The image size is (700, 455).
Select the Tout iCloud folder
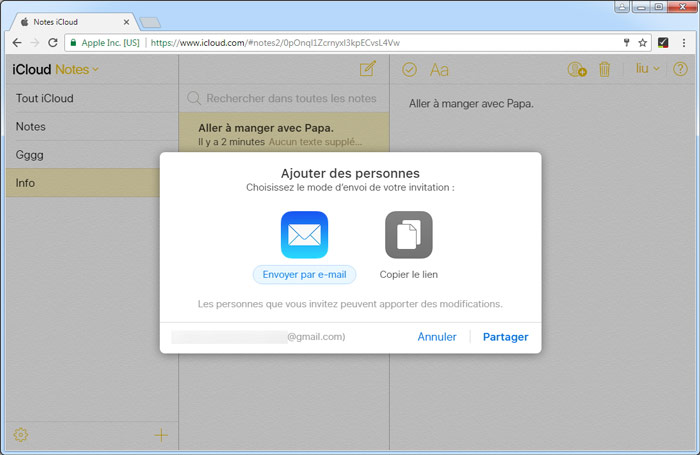click(92, 98)
